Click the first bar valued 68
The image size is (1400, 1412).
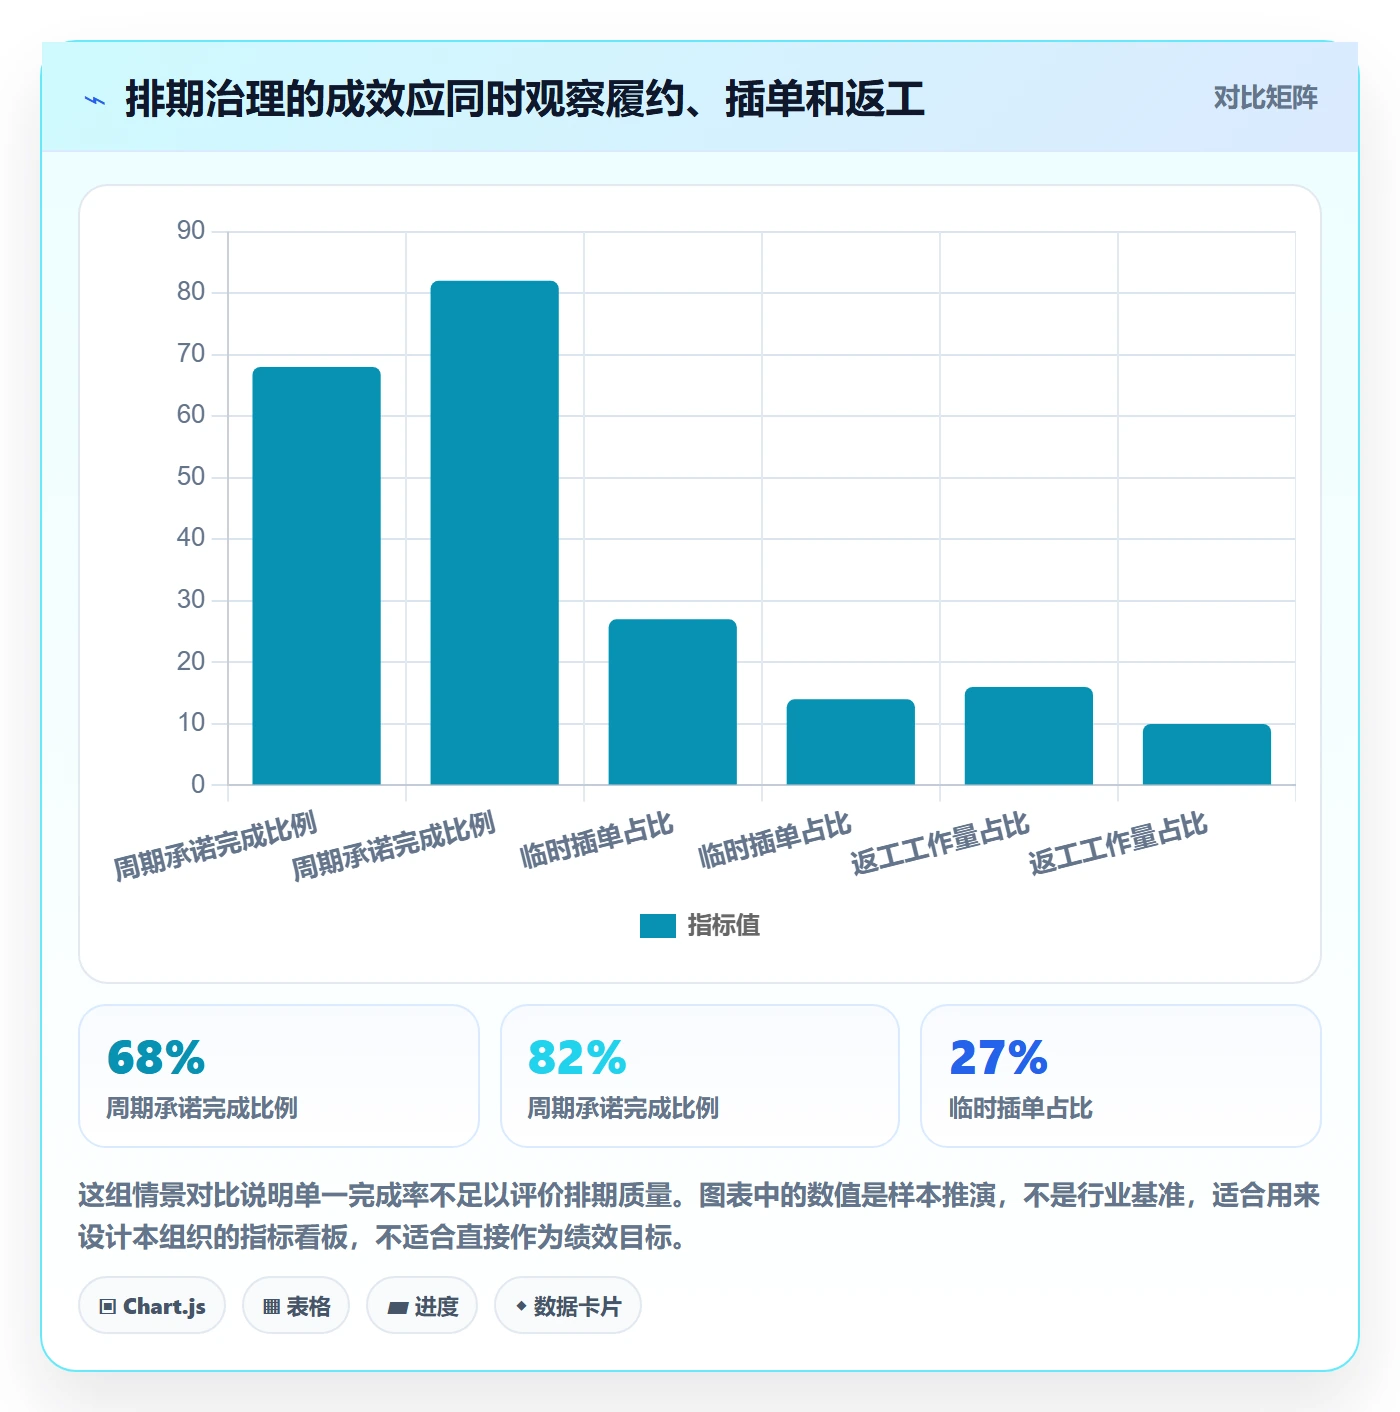[317, 576]
